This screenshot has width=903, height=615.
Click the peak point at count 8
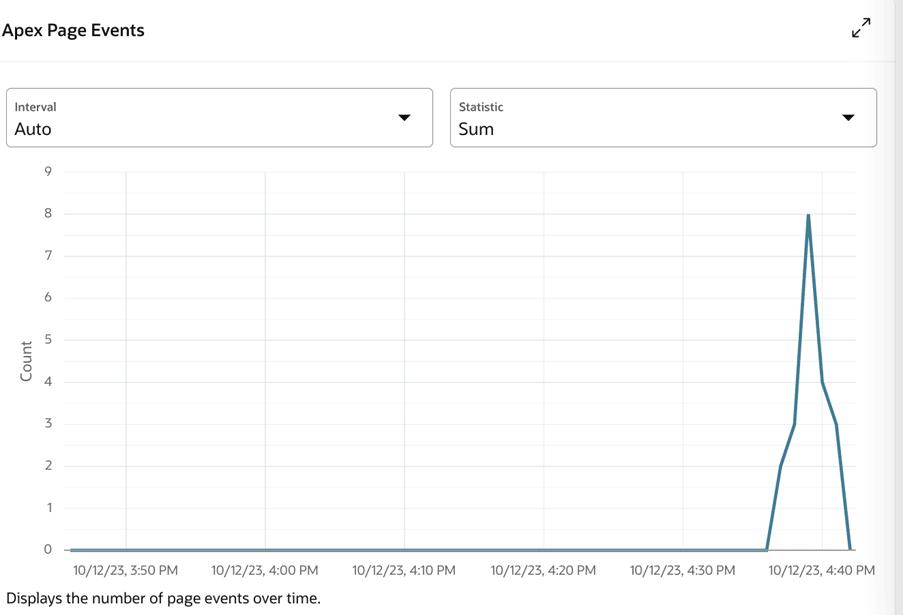click(809, 215)
